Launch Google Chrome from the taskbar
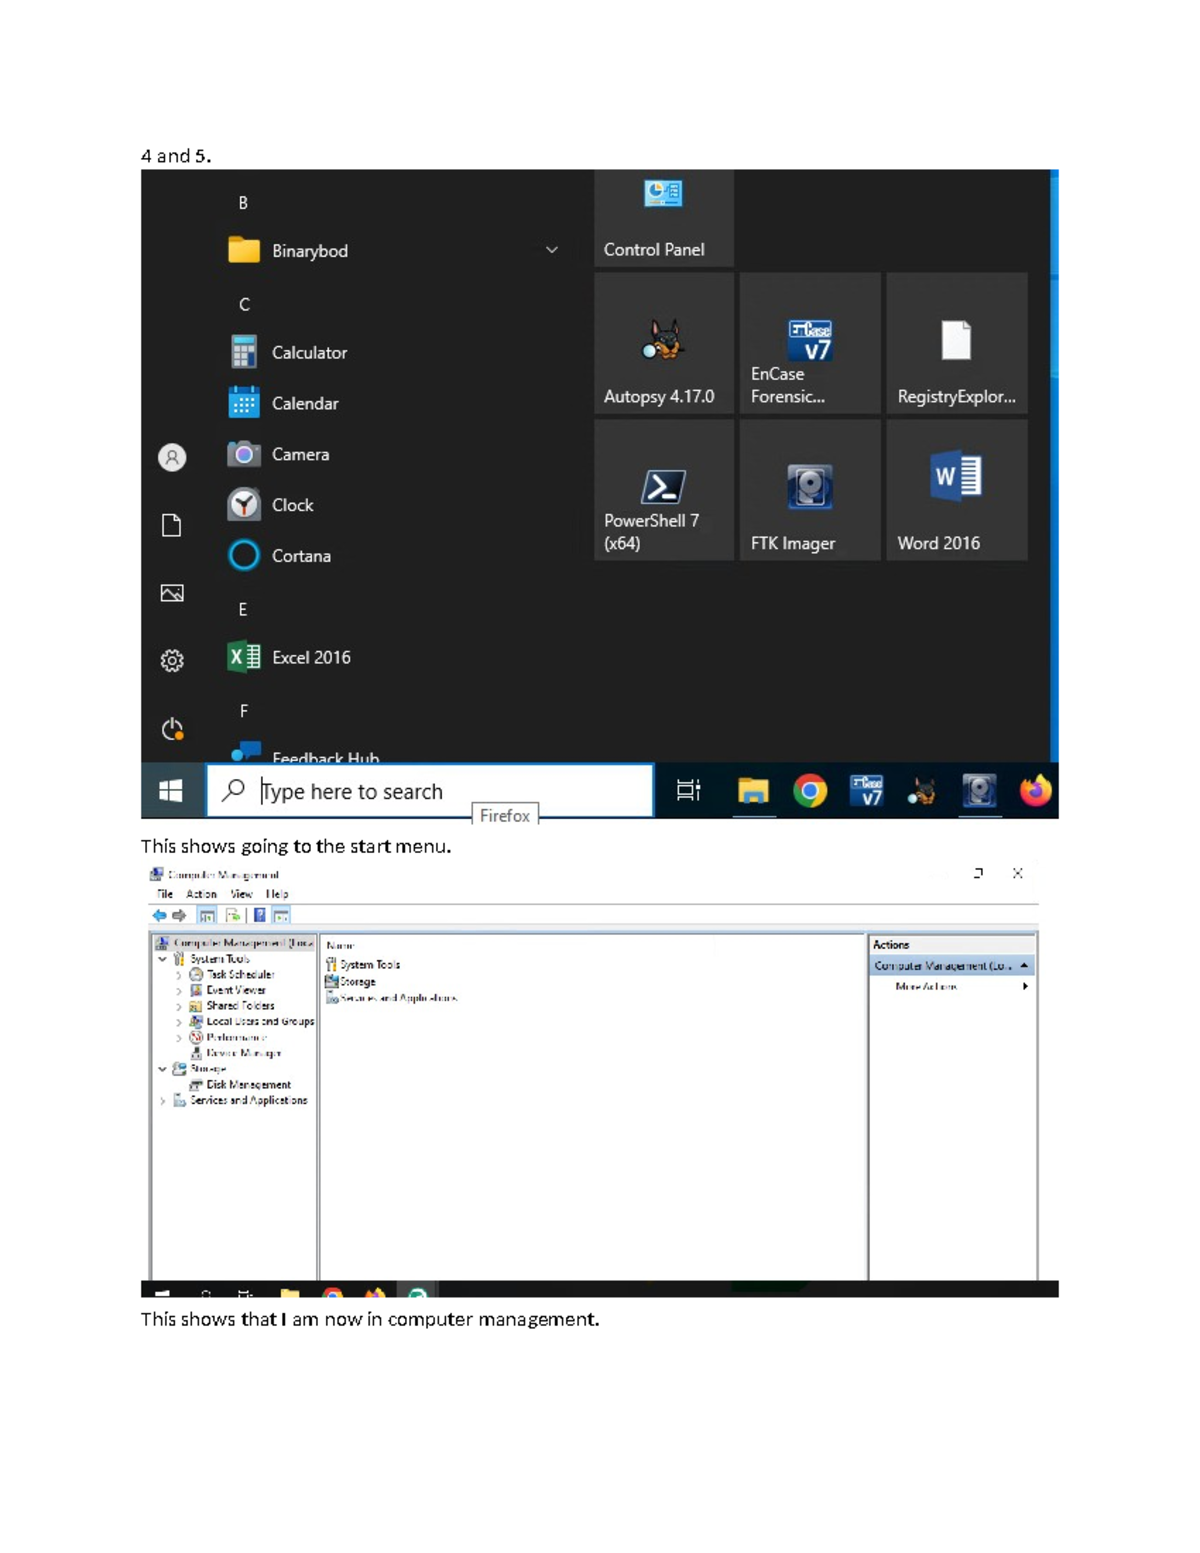1200x1553 pixels. 810,791
